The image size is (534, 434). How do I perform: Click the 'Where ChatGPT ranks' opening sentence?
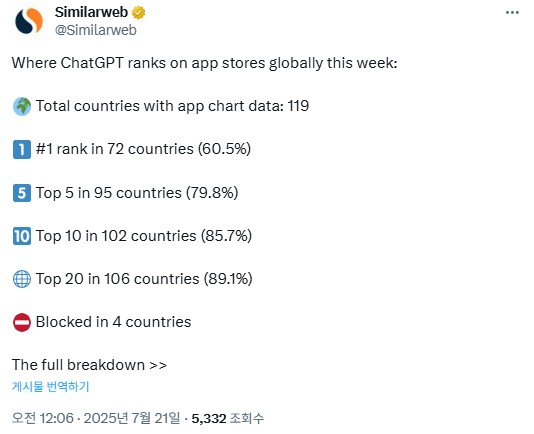(204, 63)
